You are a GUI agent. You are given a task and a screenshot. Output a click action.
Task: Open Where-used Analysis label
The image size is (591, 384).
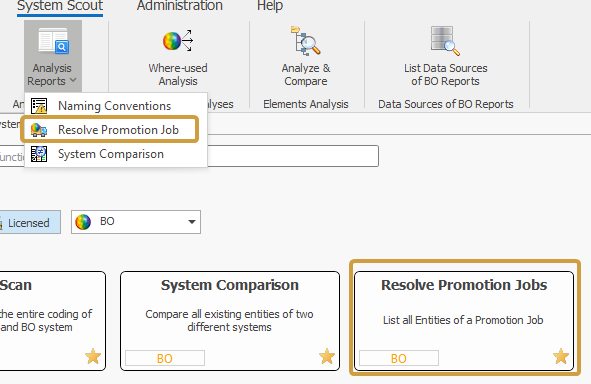[x=178, y=75]
